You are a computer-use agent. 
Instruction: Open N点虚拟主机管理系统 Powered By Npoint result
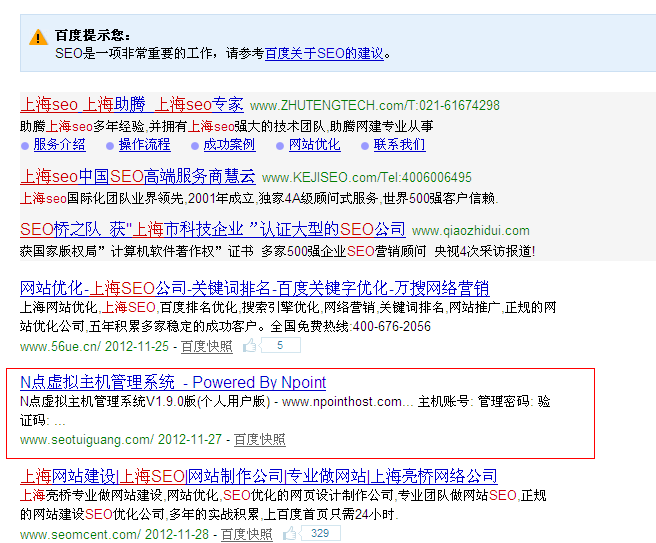click(173, 382)
